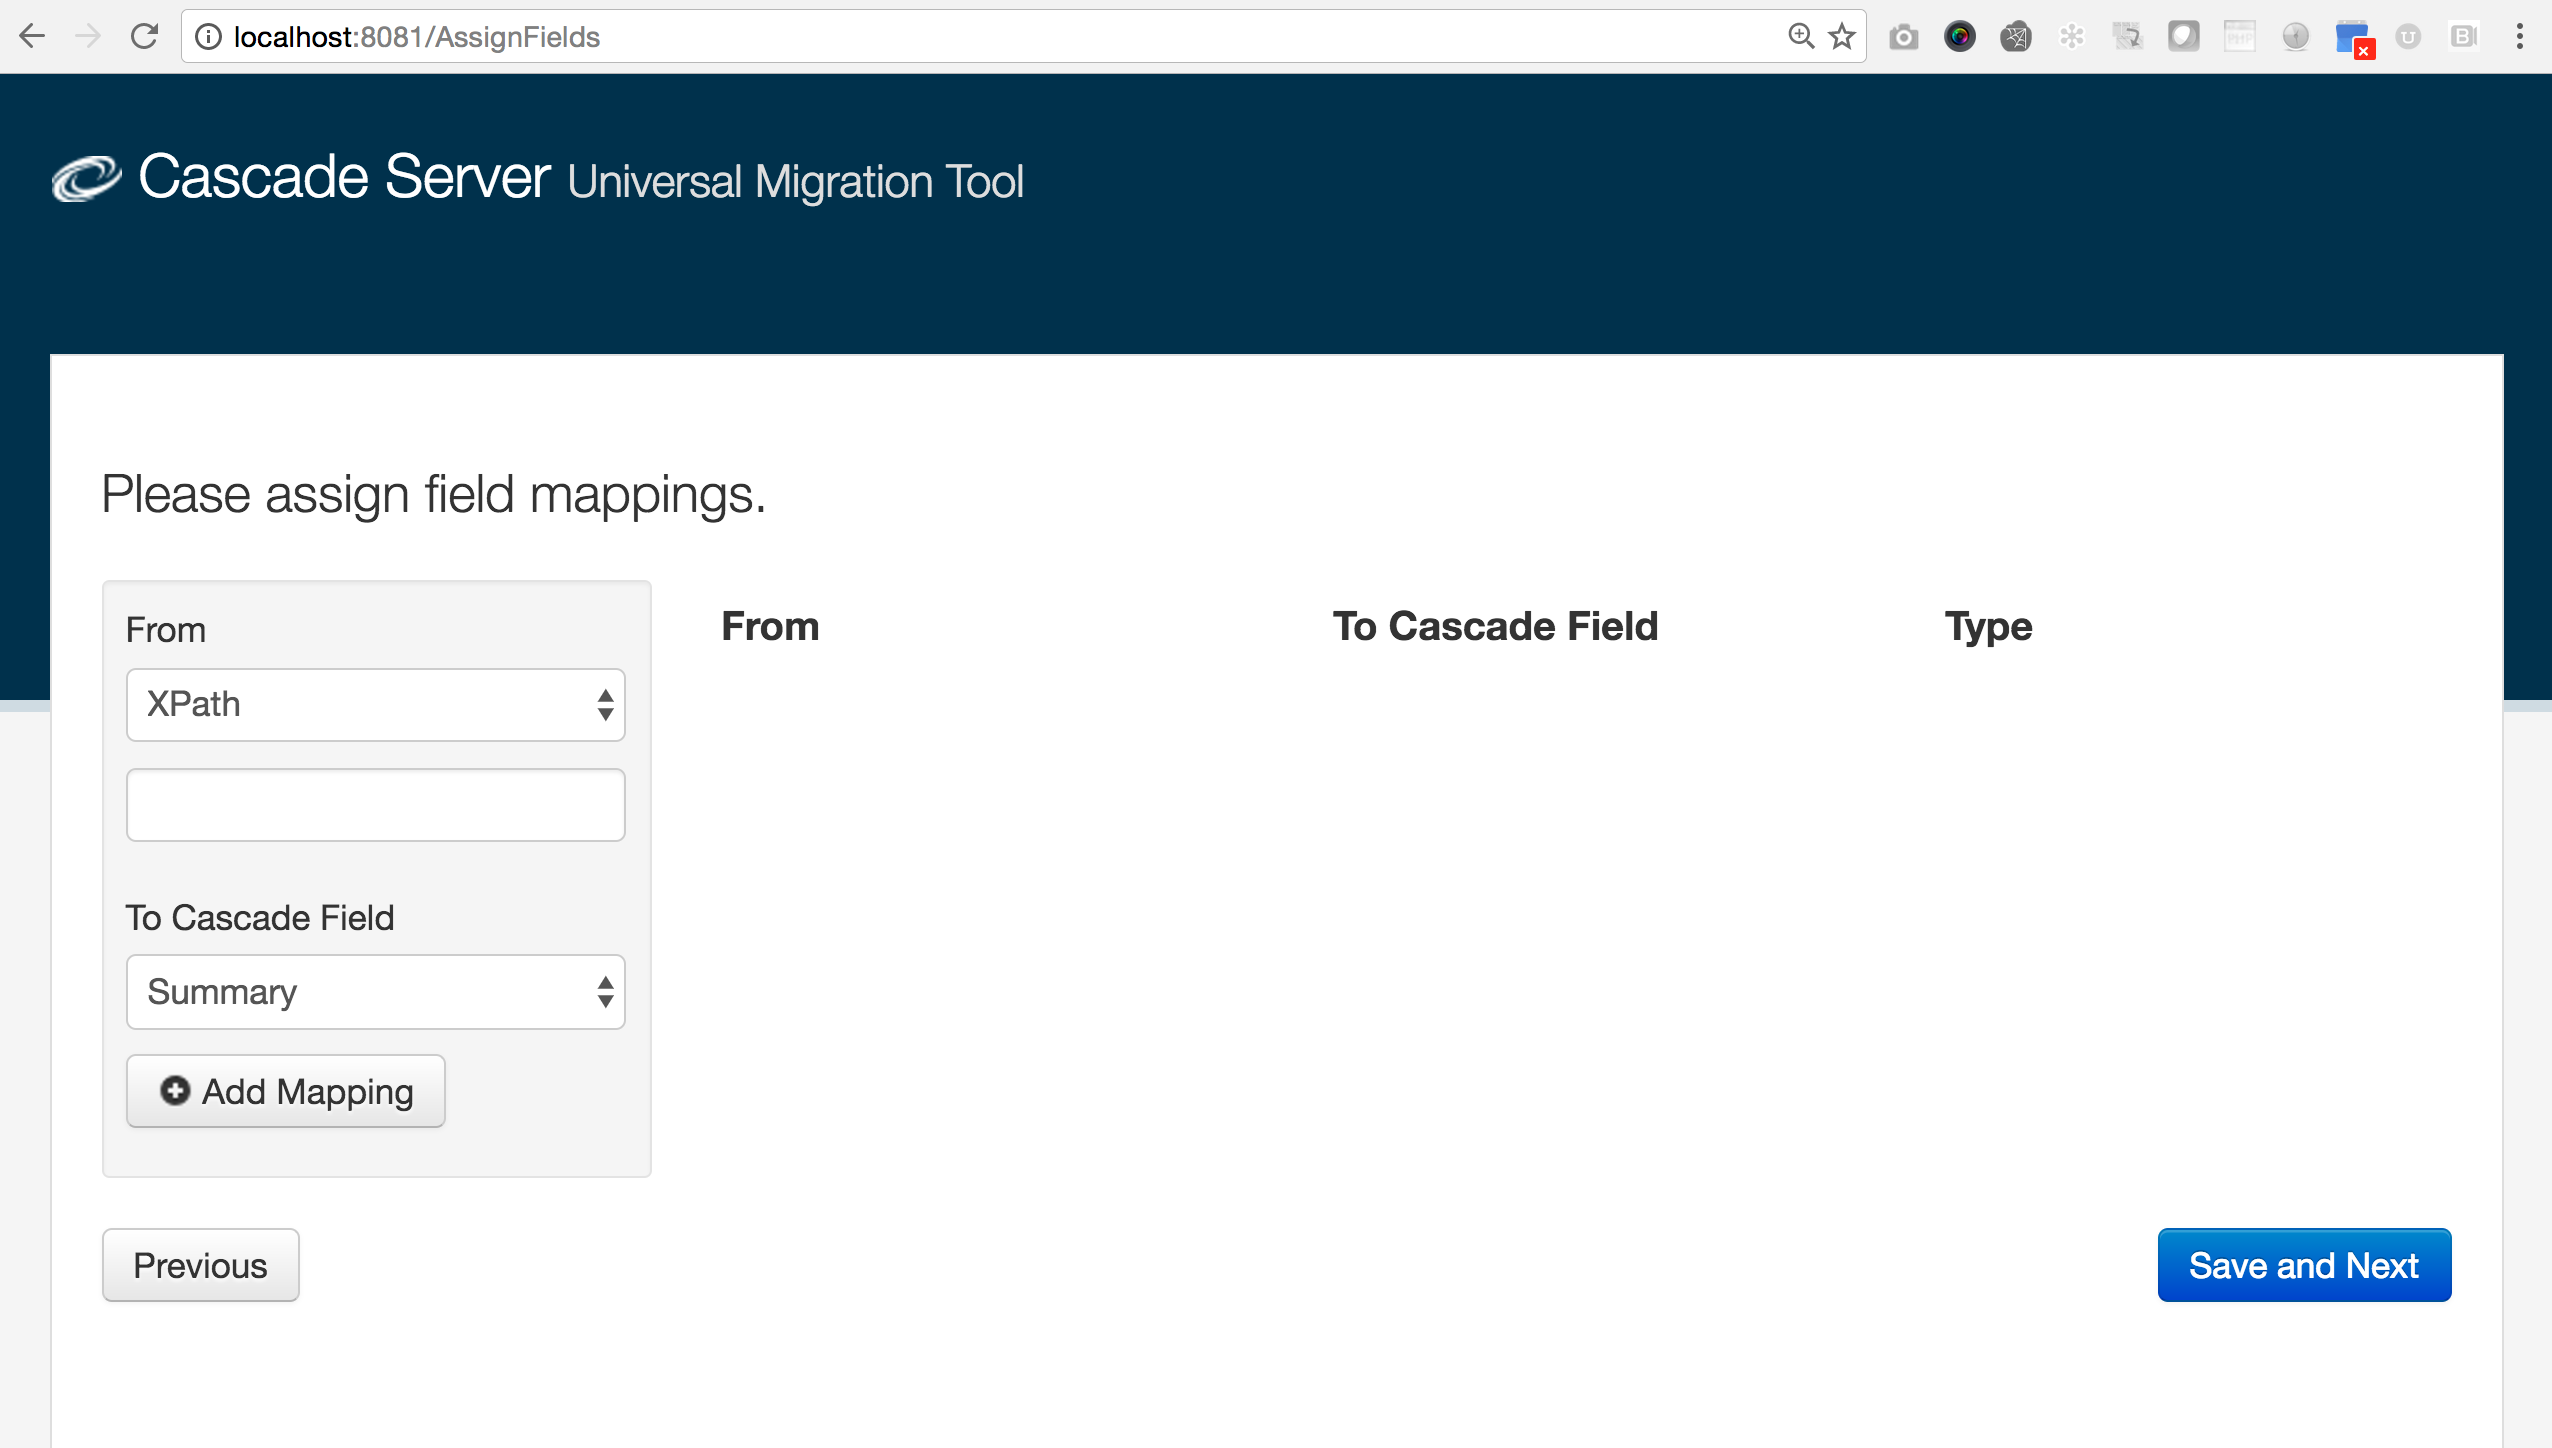2552x1448 pixels.
Task: Click the Previous button
Action: [x=200, y=1264]
